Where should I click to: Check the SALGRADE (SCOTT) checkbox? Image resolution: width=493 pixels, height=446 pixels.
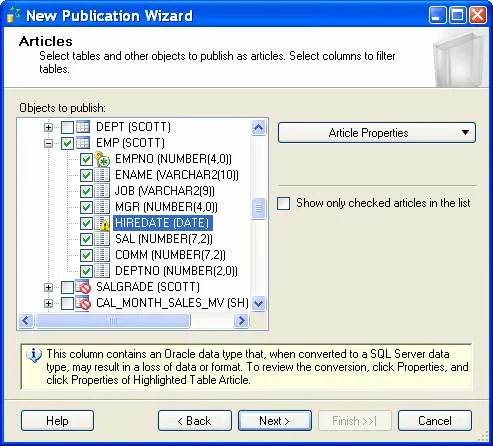[x=67, y=287]
